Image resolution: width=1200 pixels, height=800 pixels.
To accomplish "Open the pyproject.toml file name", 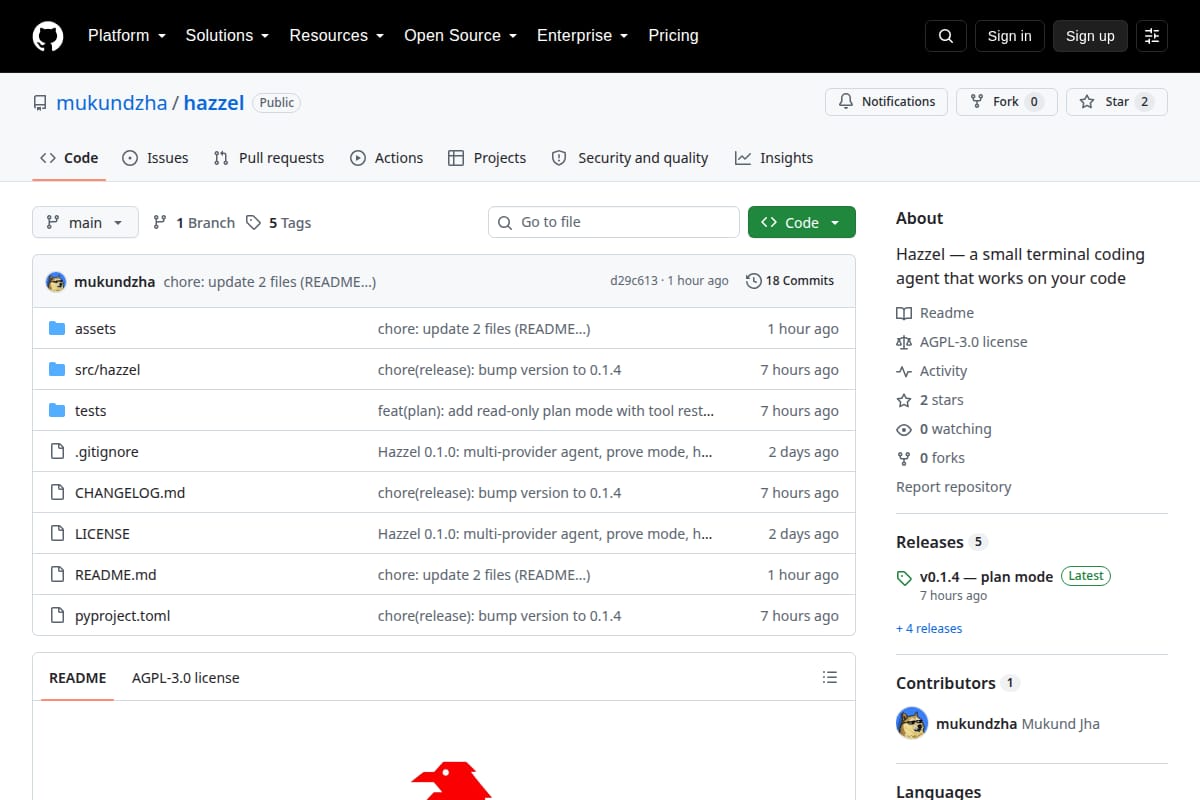I will 123,616.
